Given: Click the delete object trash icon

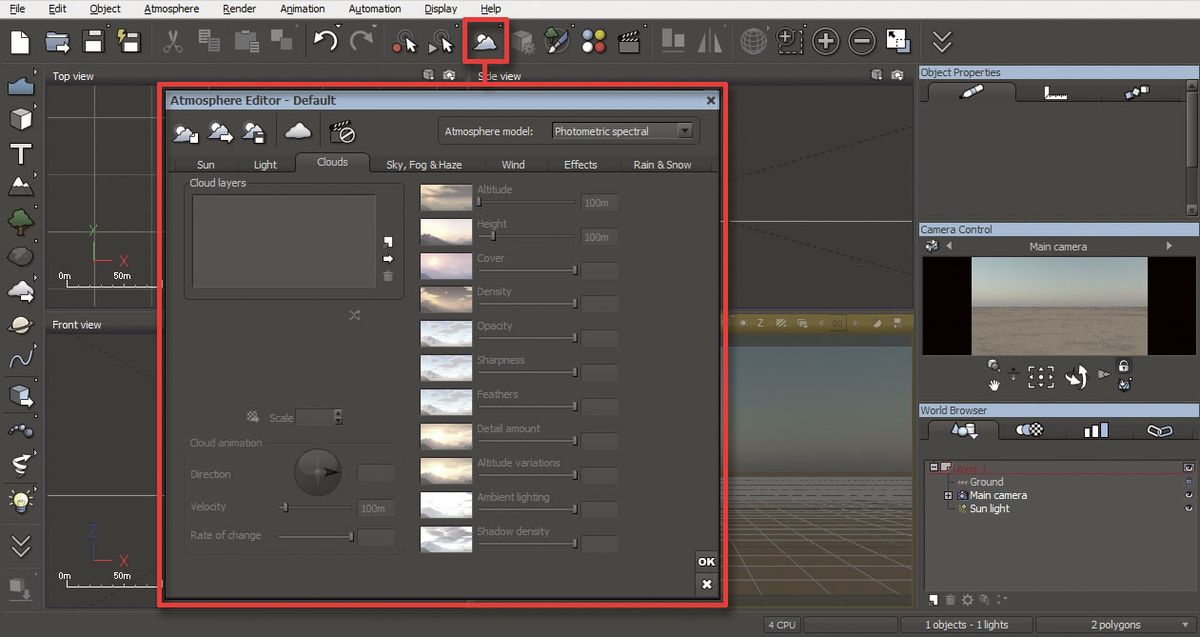Looking at the screenshot, I should coord(950,600).
